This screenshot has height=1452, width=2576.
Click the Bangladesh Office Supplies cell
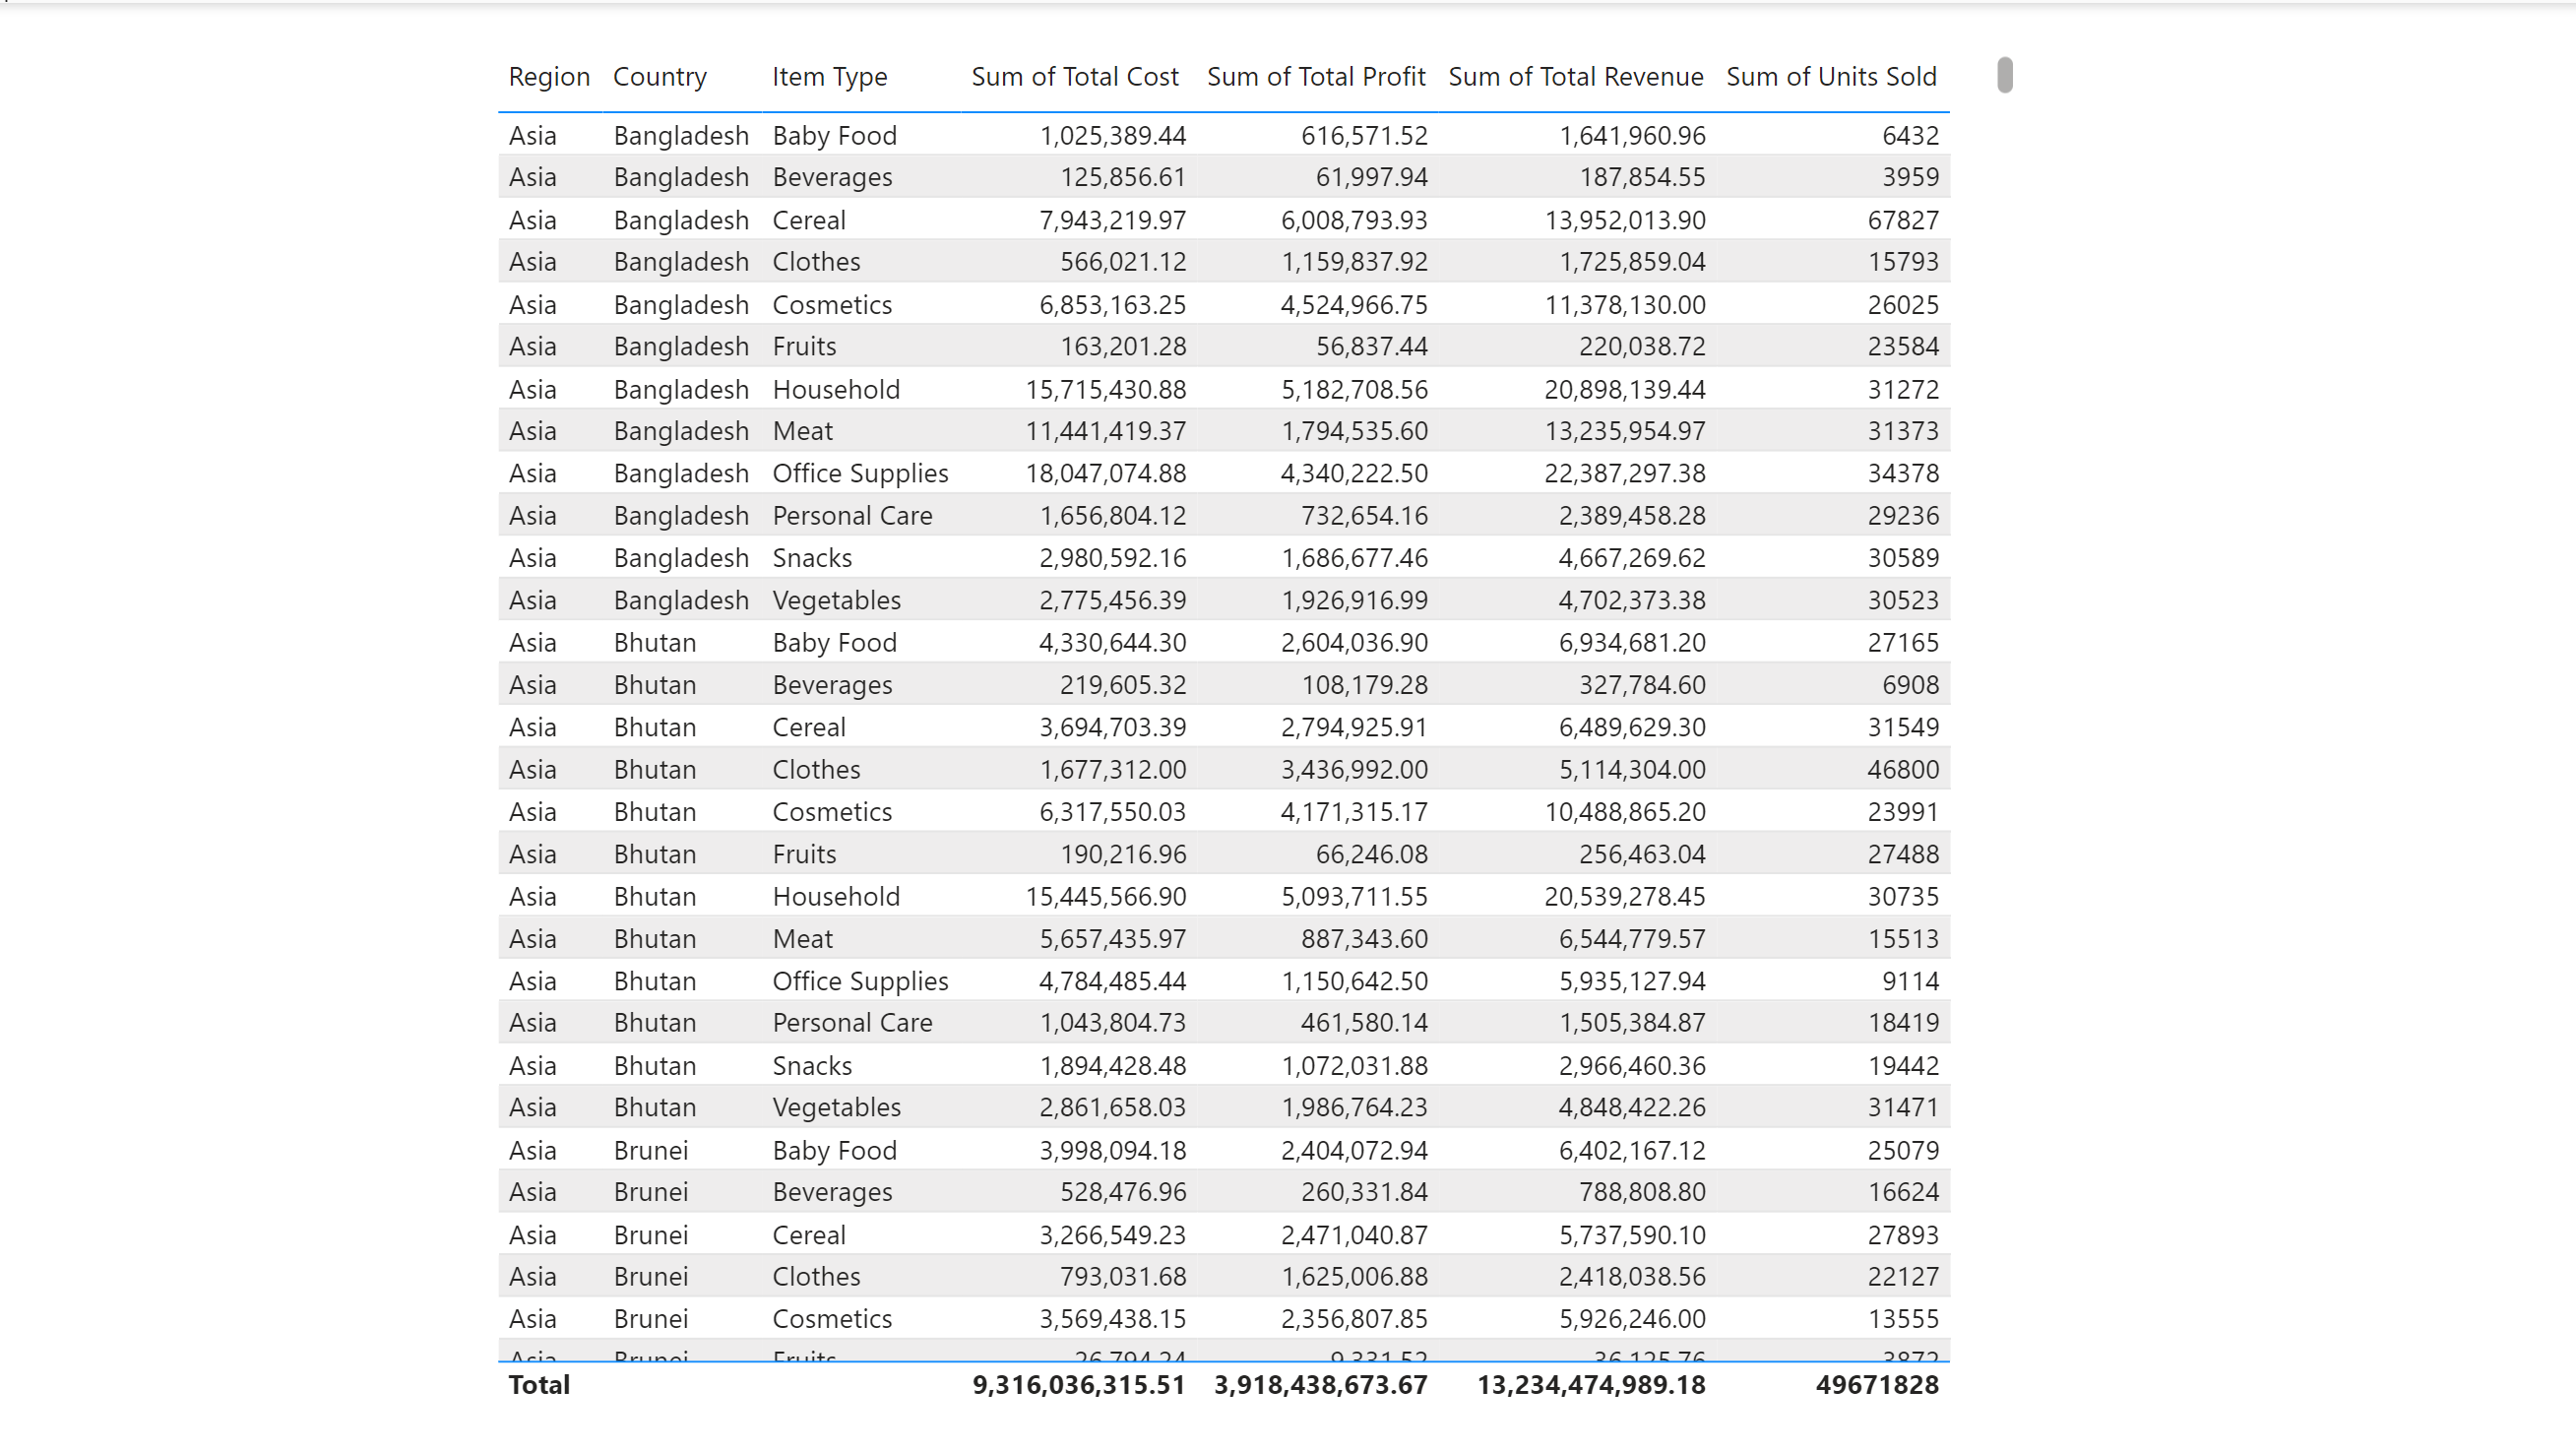860,473
